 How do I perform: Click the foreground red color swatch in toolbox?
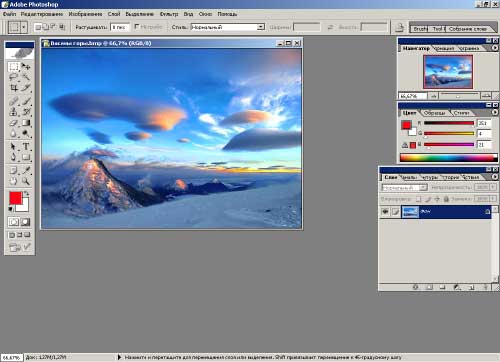[15, 198]
